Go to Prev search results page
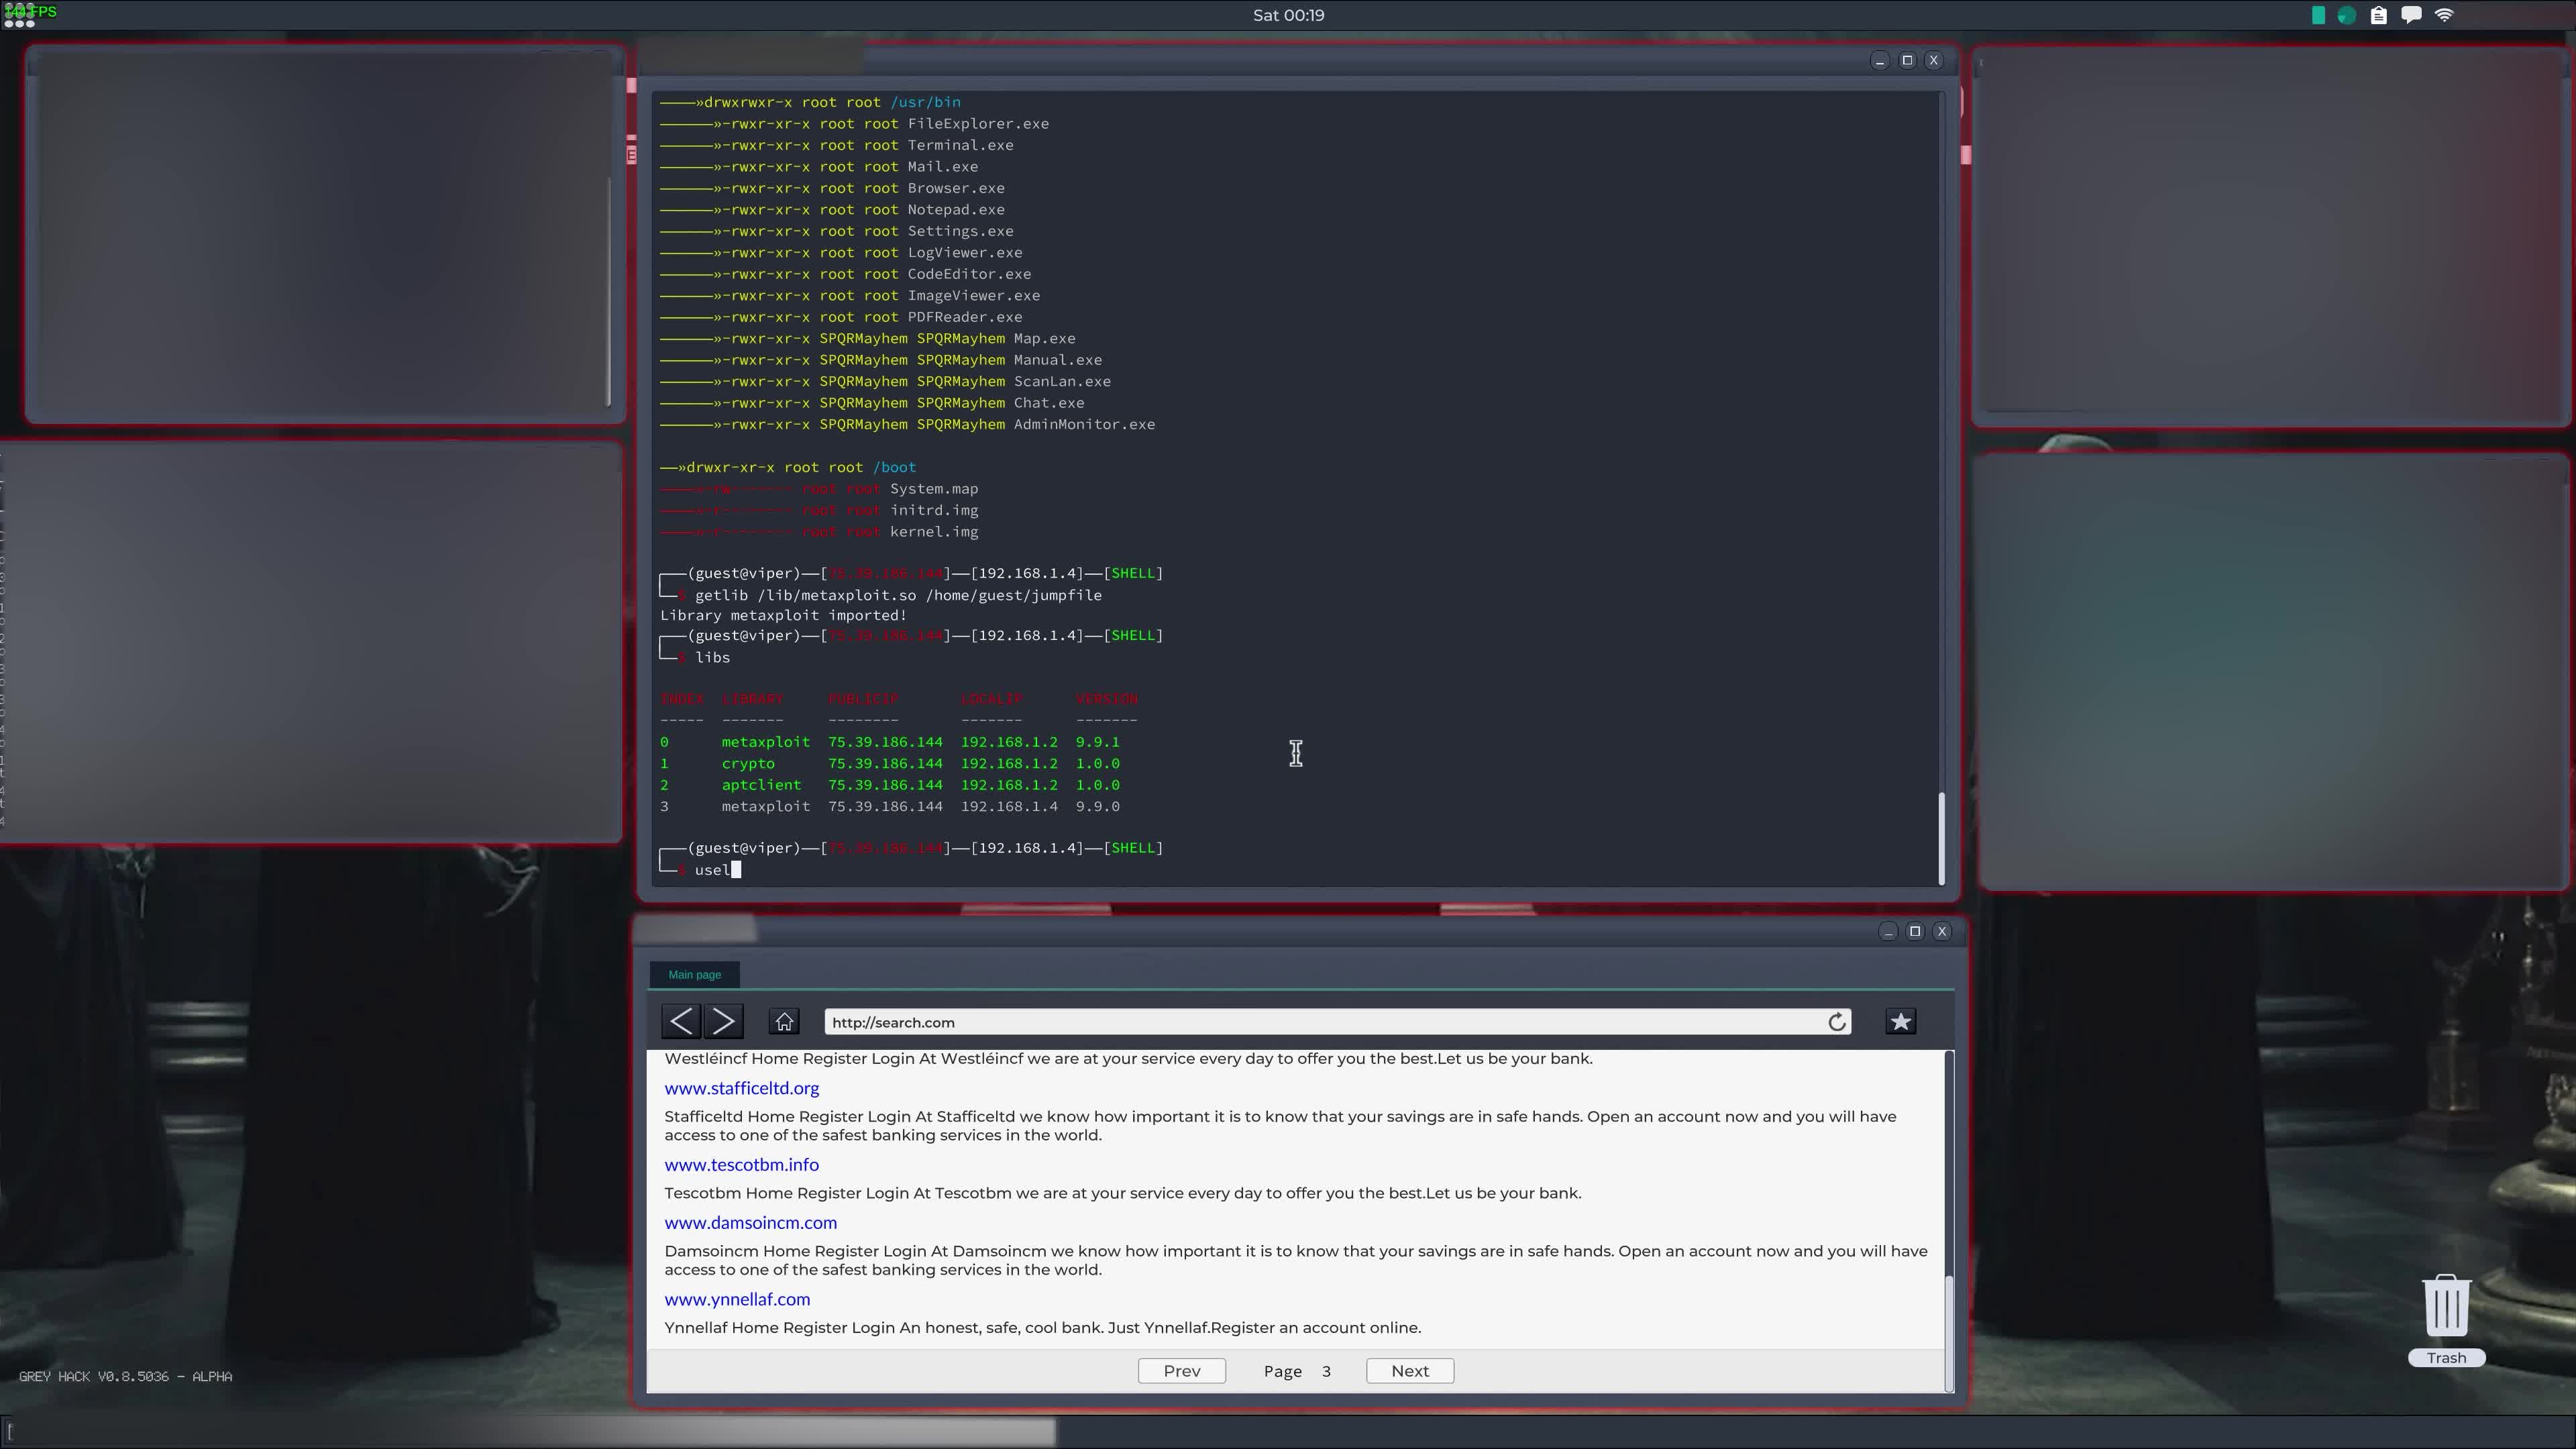Viewport: 2576px width, 1449px height. point(1181,1371)
